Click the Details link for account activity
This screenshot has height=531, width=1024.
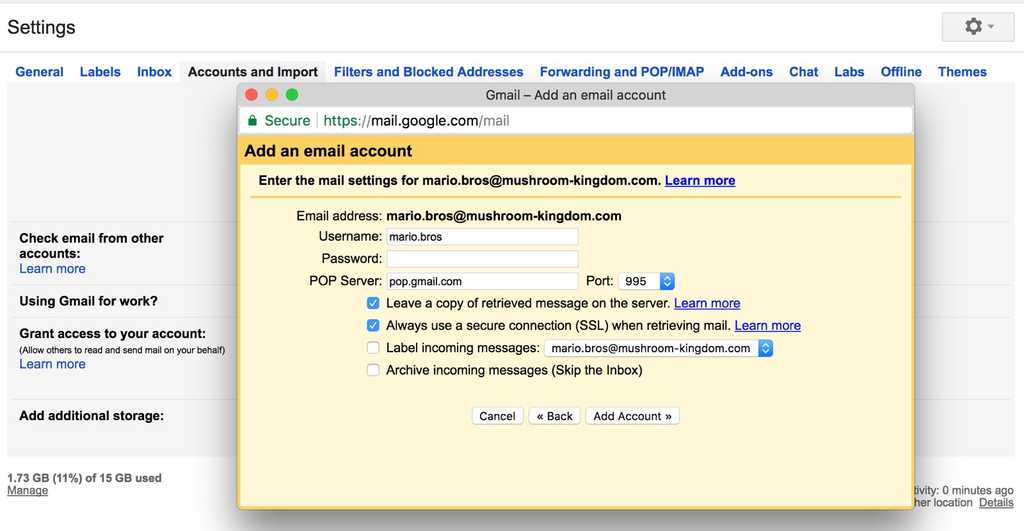[996, 502]
